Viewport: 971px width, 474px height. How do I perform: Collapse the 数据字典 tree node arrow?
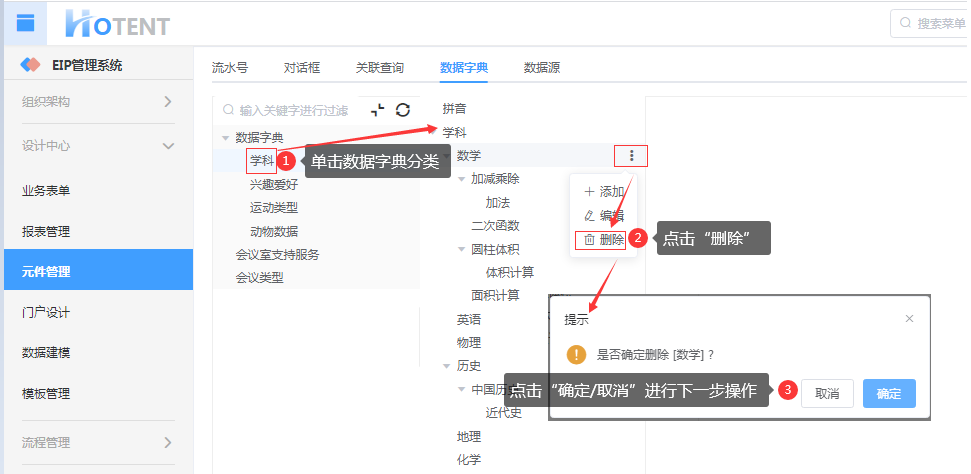[225, 138]
